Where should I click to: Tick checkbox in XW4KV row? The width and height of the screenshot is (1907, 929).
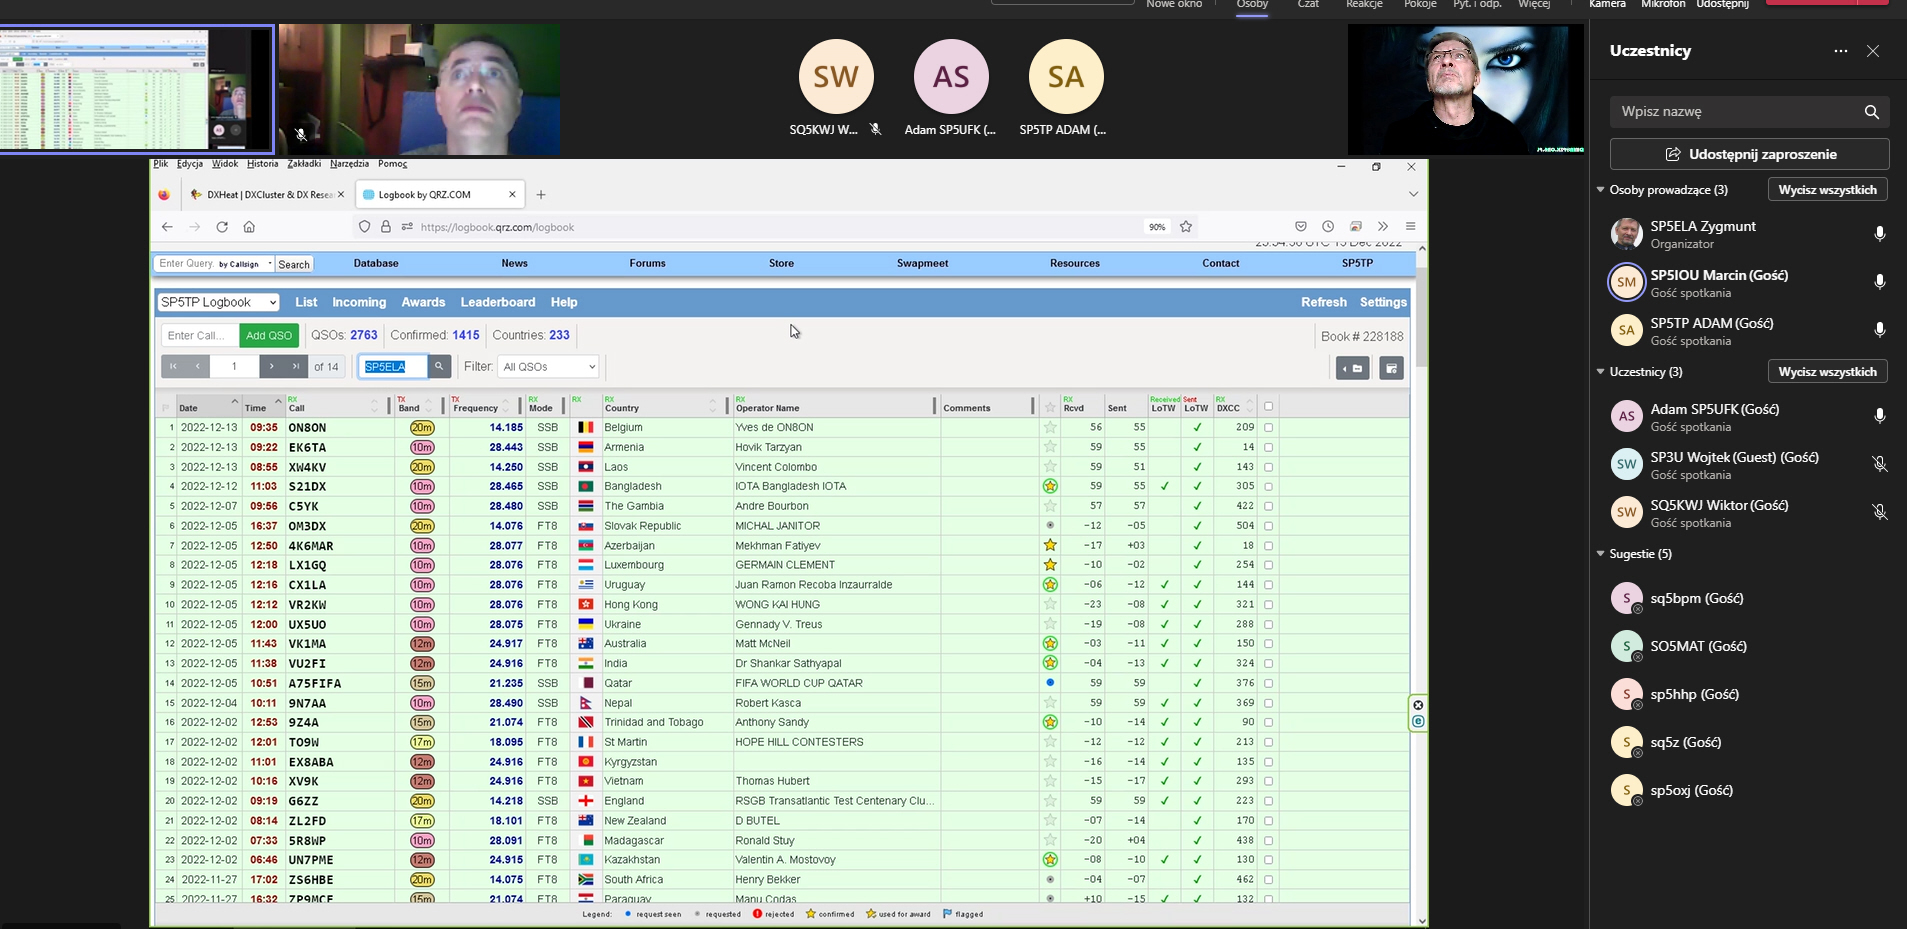click(x=1268, y=467)
